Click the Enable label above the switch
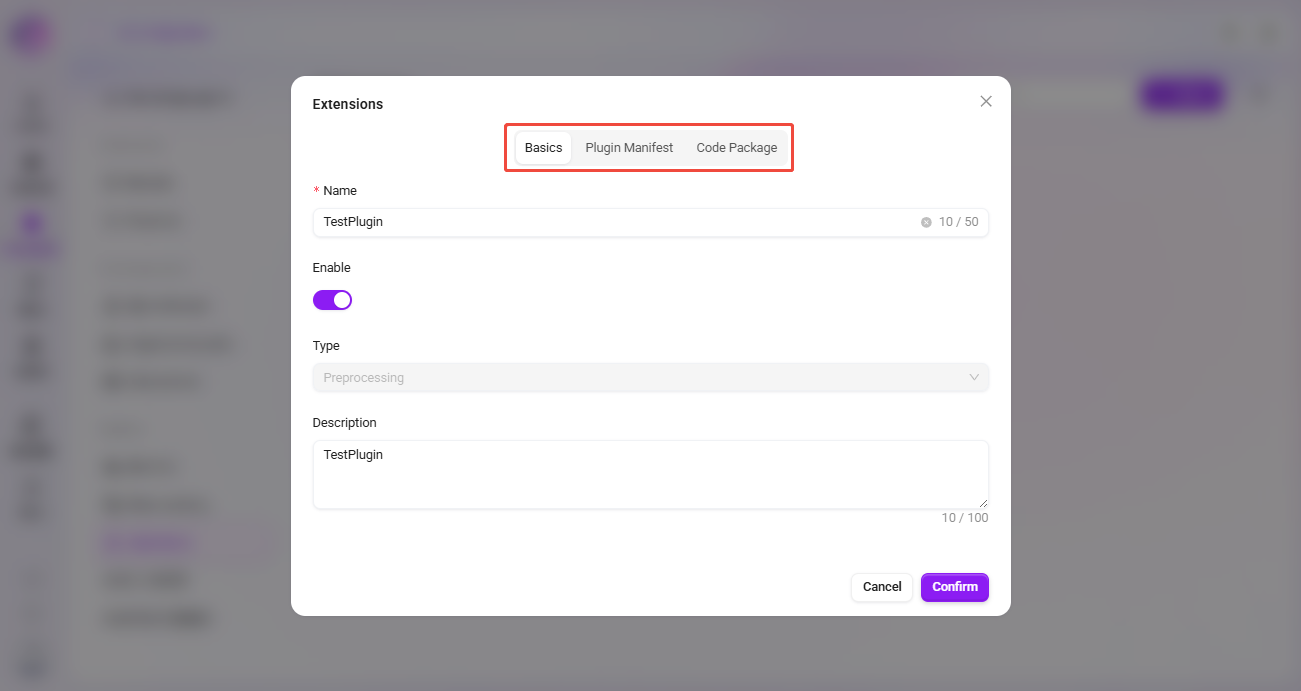The image size is (1301, 691). tap(332, 268)
